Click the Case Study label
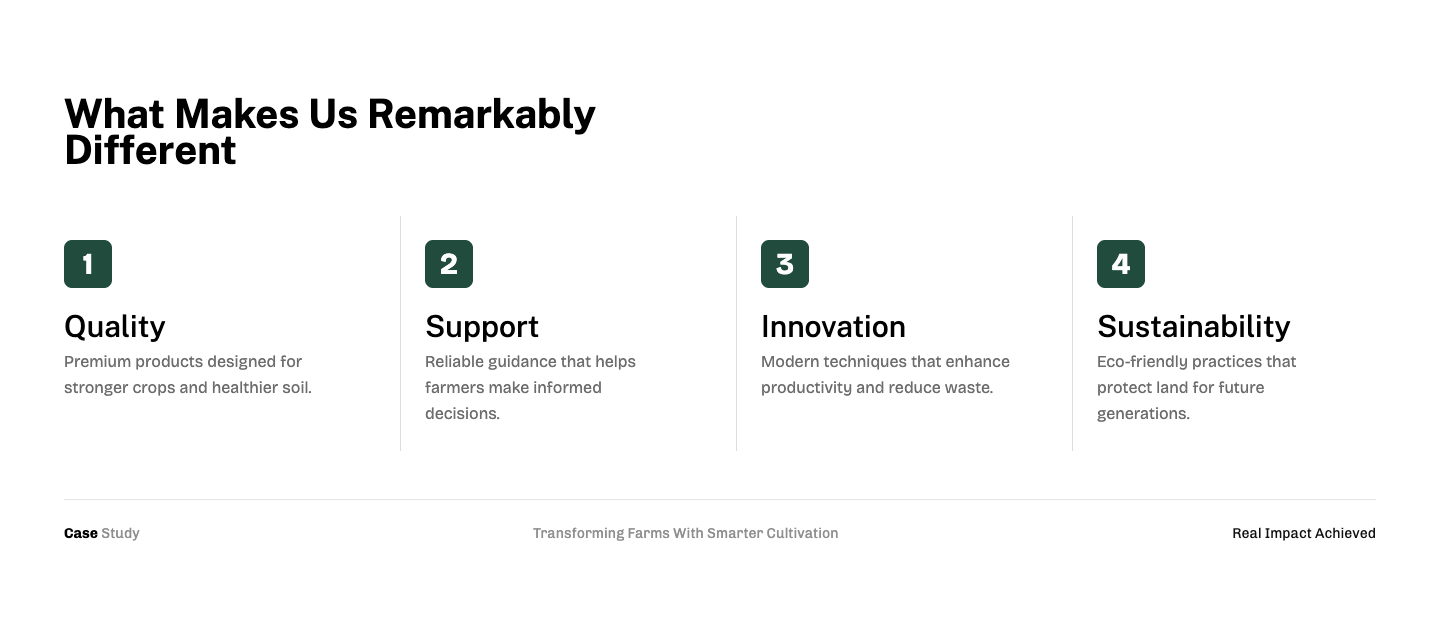The height and width of the screenshot is (640, 1440). pyautogui.click(x=102, y=533)
